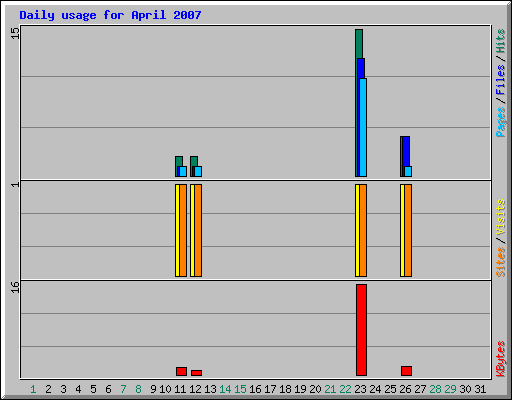Click the 'Daily usage for April 2007' title

(110, 15)
